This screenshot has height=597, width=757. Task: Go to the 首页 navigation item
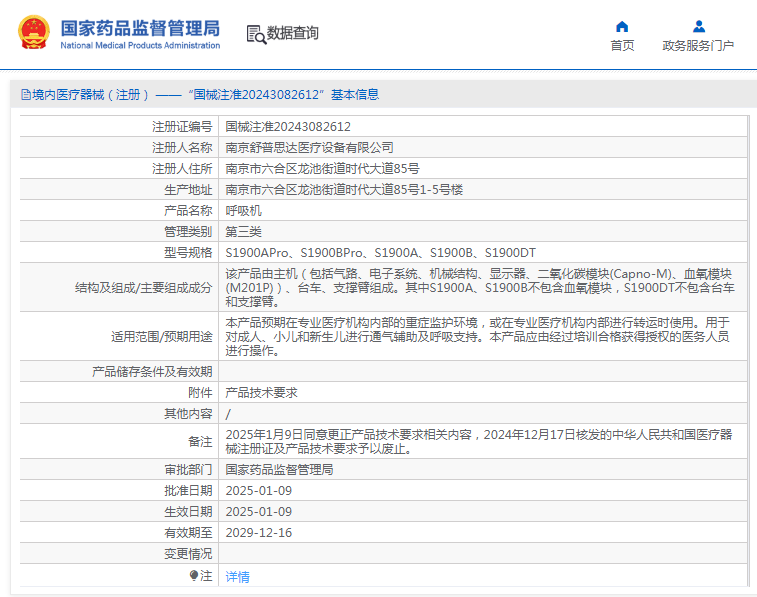pyautogui.click(x=622, y=46)
